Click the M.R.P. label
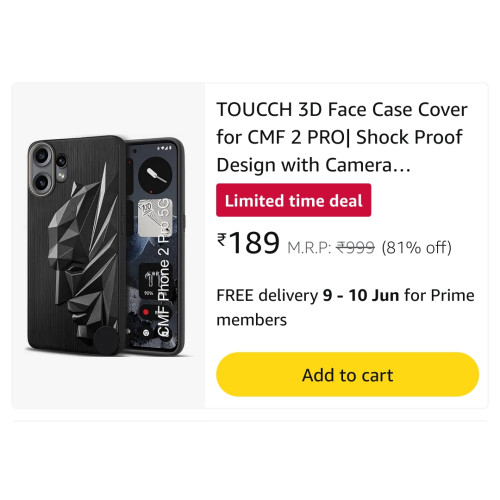 point(309,248)
